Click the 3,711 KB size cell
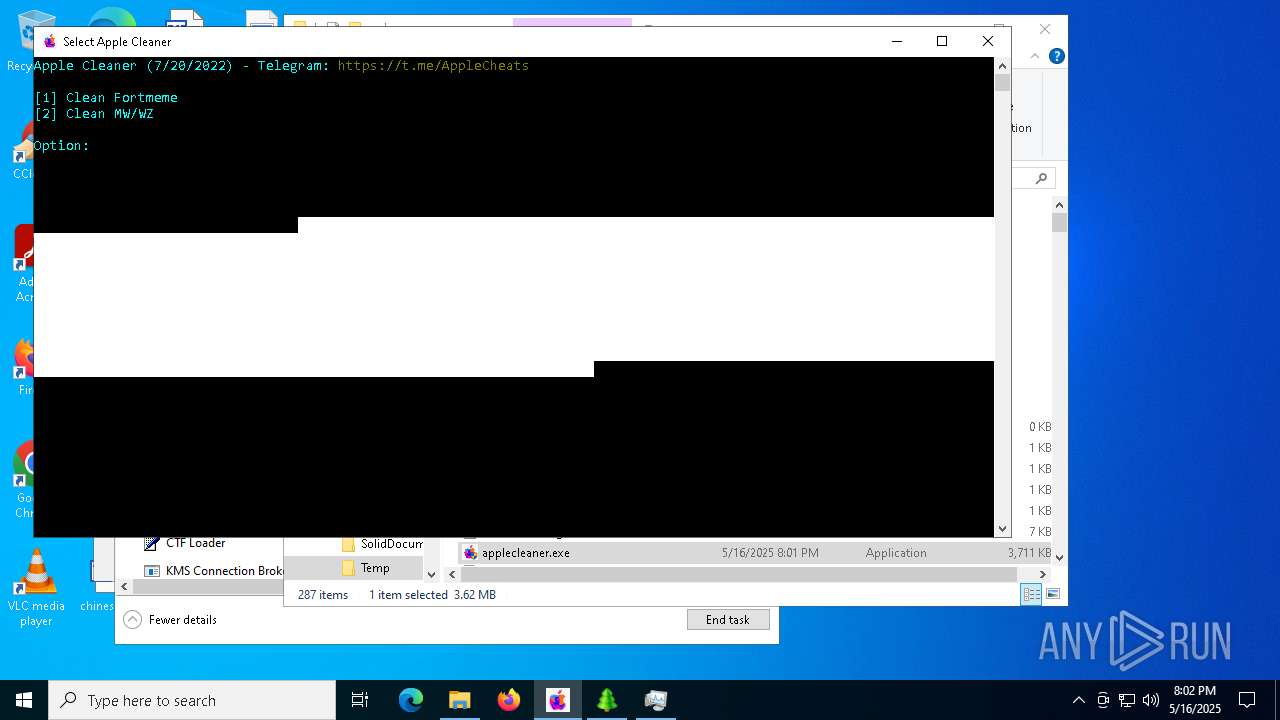The width and height of the screenshot is (1280, 720). pyautogui.click(x=1029, y=553)
